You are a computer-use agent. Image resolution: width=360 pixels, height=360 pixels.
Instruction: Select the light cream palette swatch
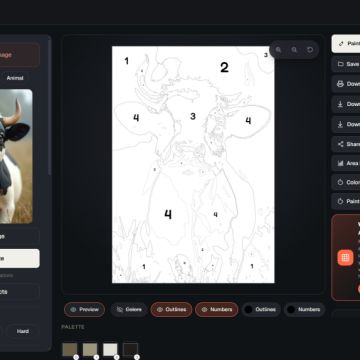(x=110, y=350)
